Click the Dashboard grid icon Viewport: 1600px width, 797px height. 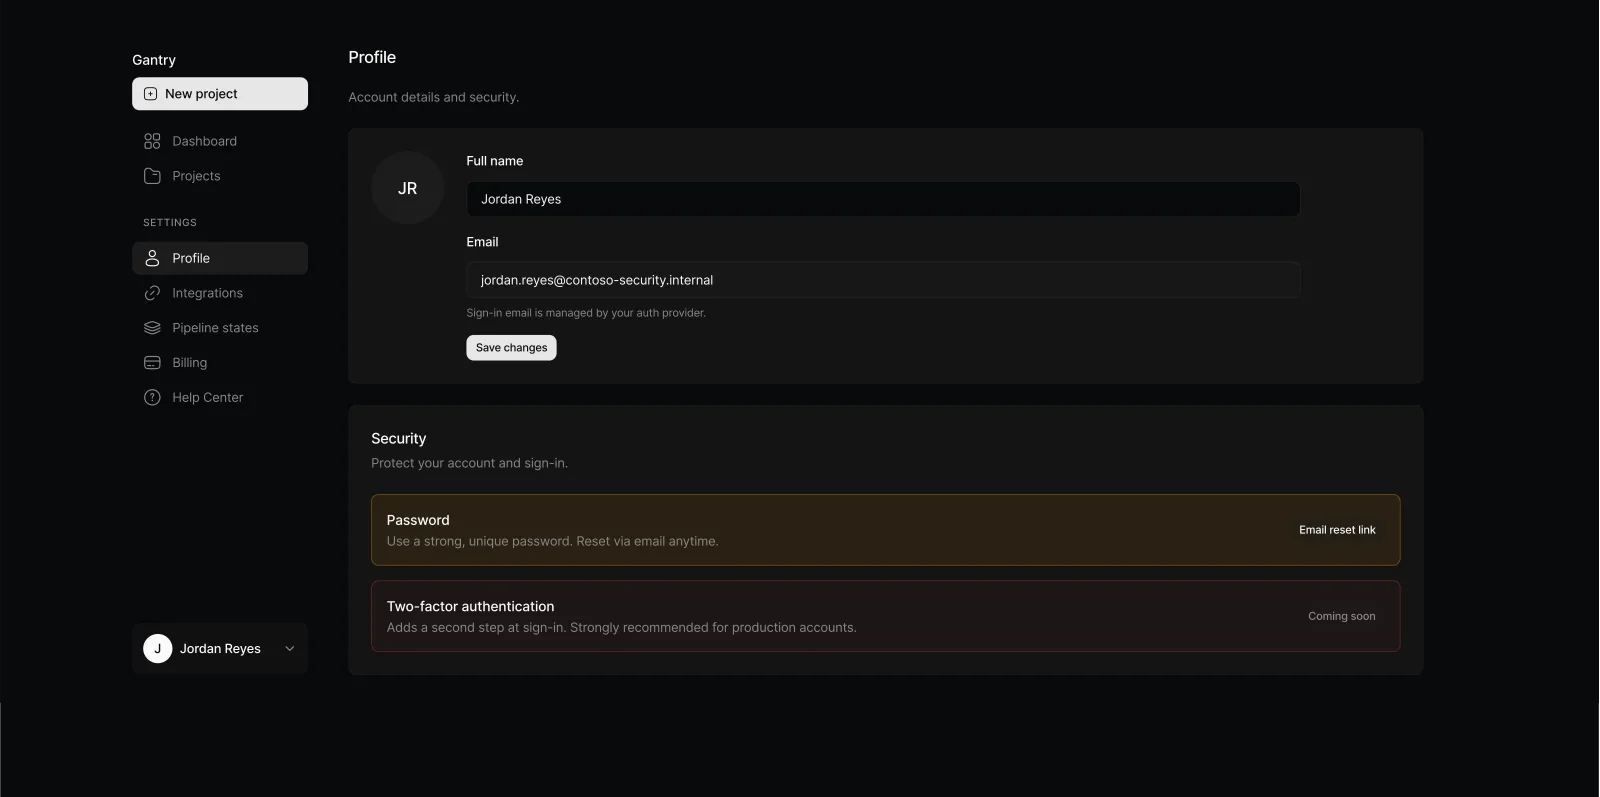(152, 141)
